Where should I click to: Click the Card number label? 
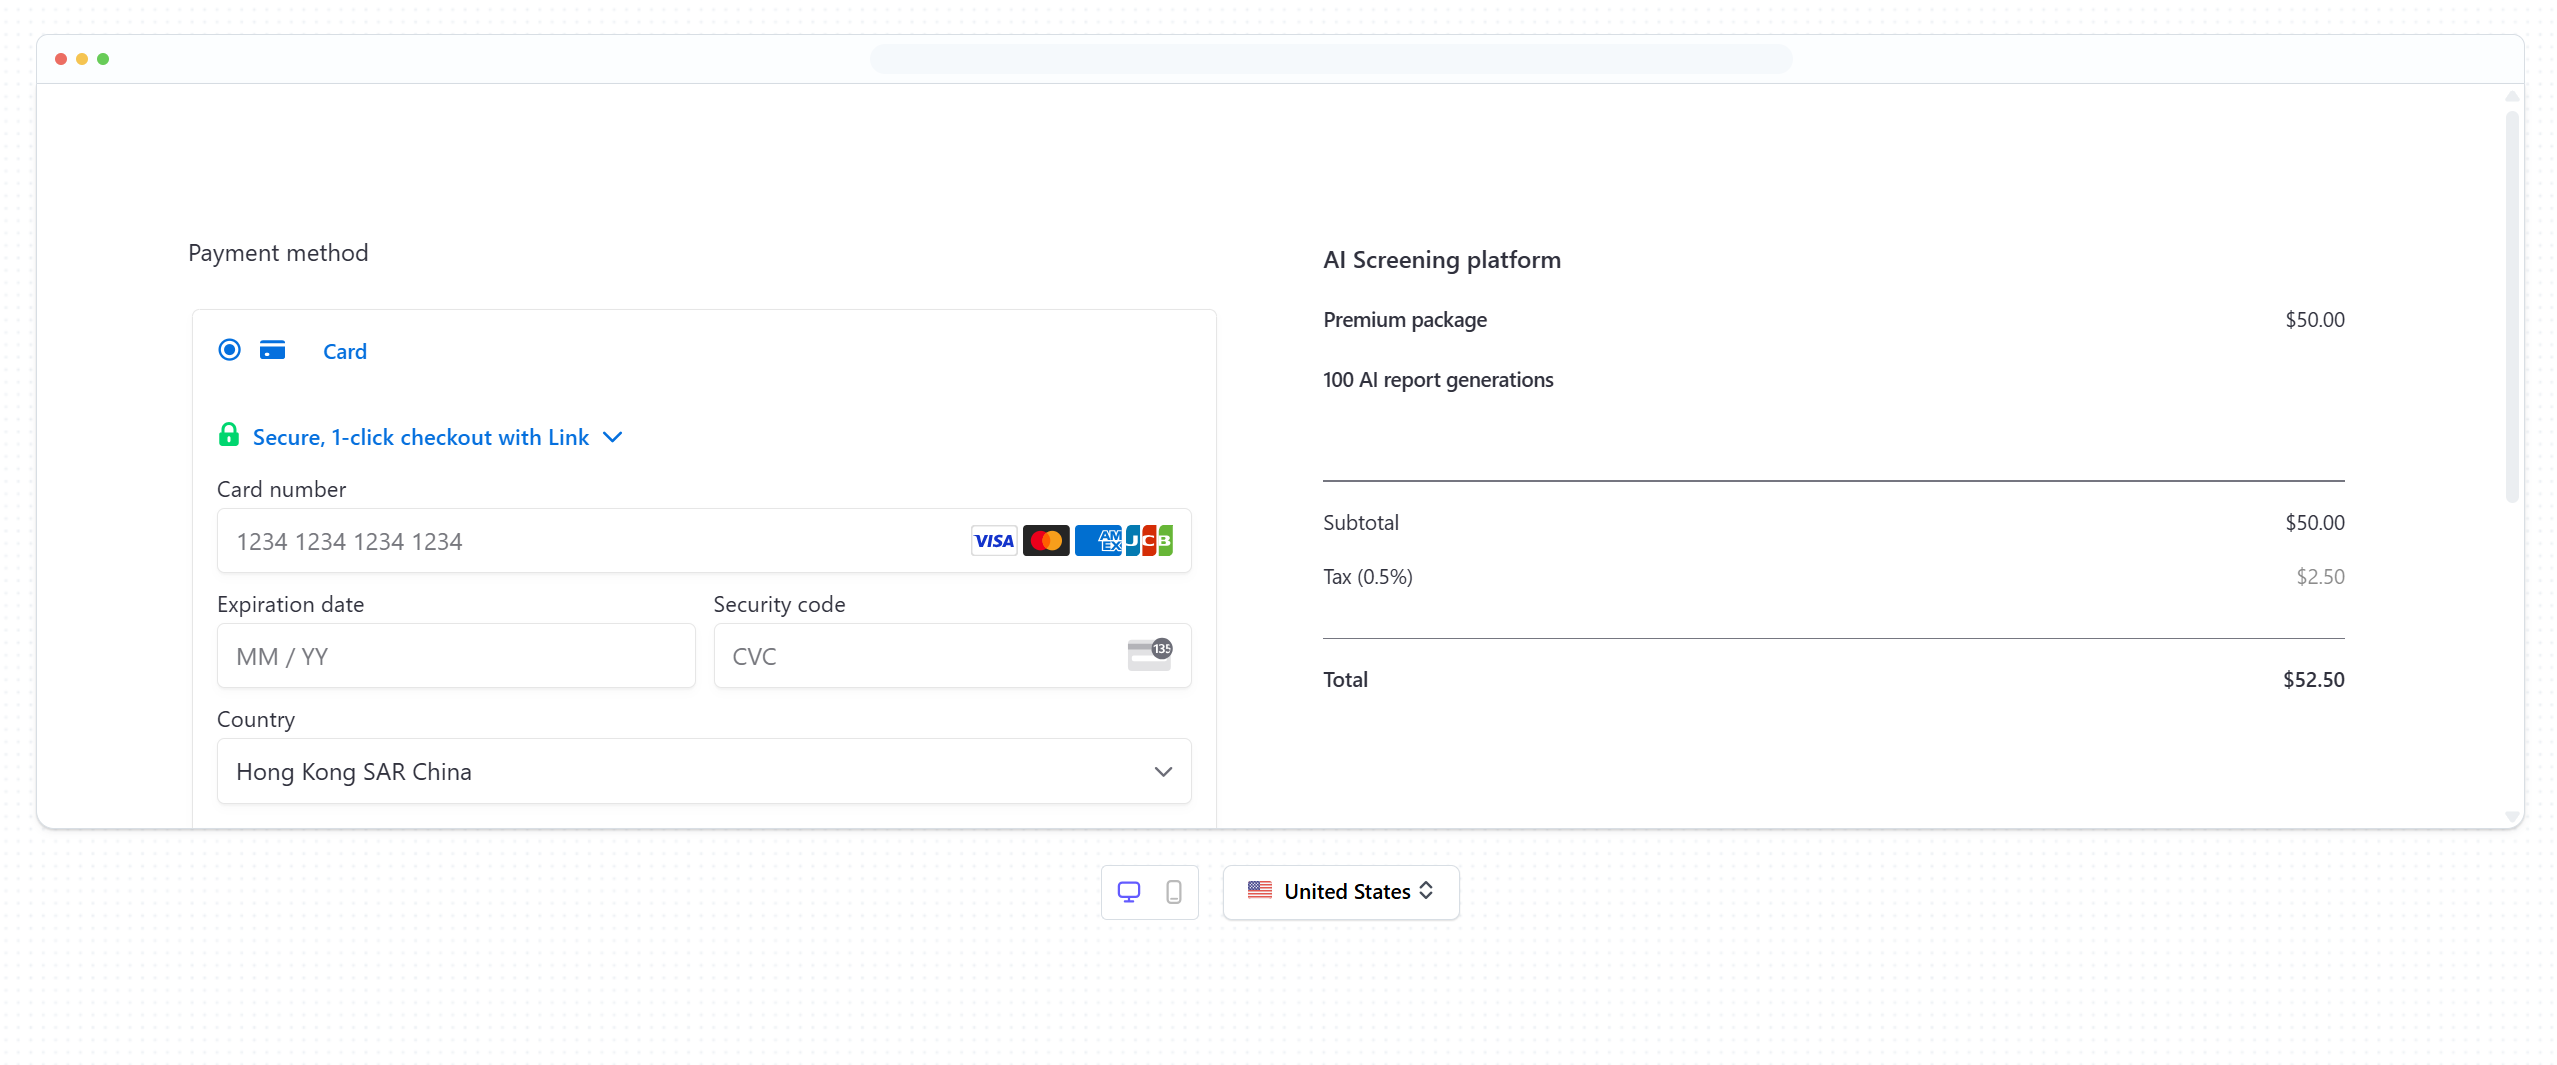point(281,489)
